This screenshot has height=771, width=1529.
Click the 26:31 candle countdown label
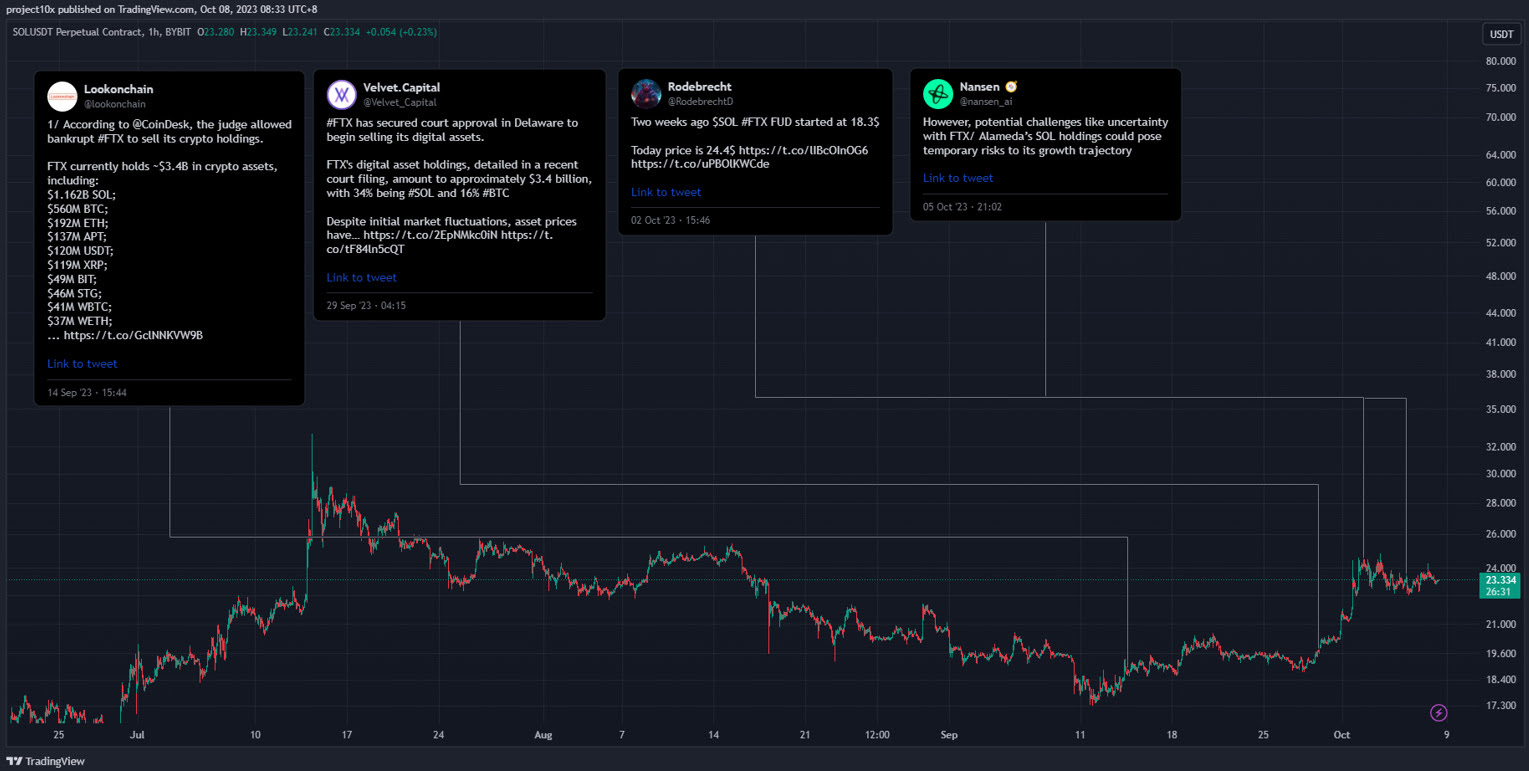[1500, 592]
